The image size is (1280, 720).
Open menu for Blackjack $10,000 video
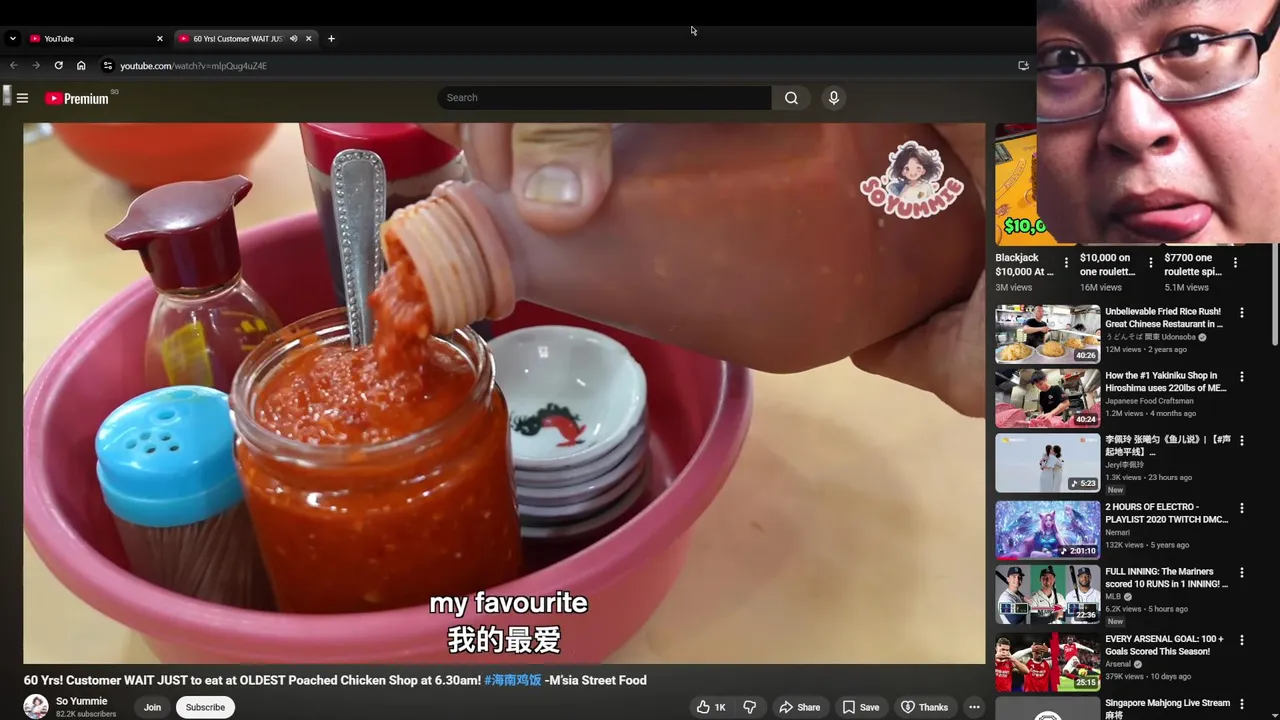pos(1066,263)
